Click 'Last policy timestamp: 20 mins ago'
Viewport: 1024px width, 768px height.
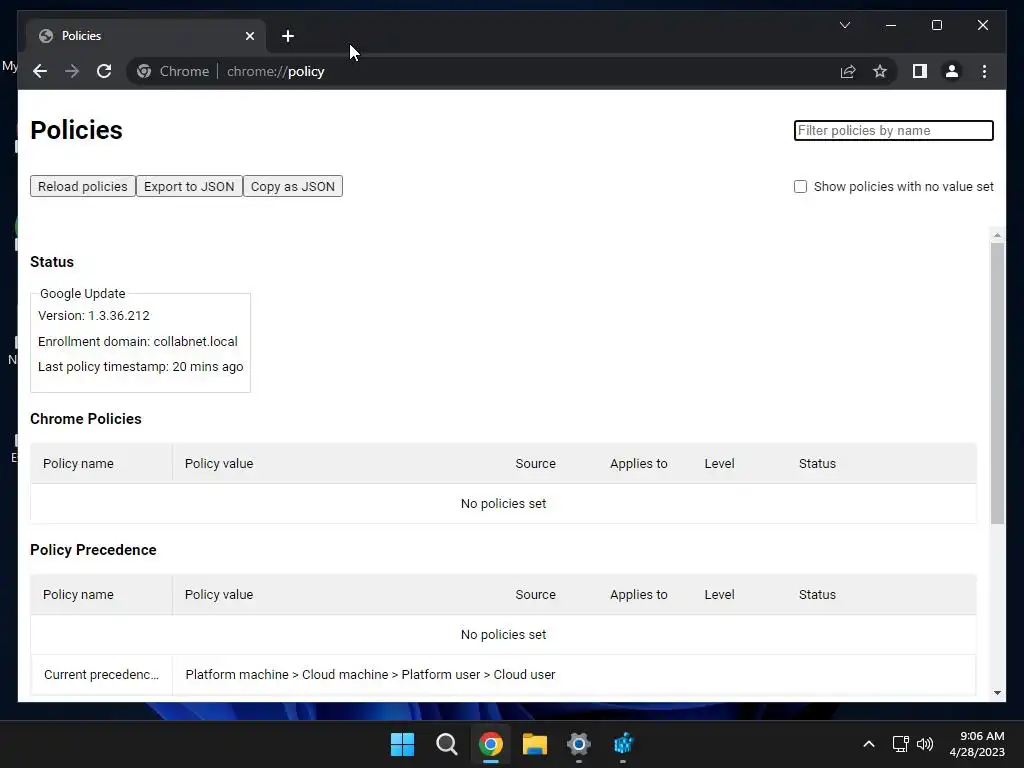click(140, 367)
